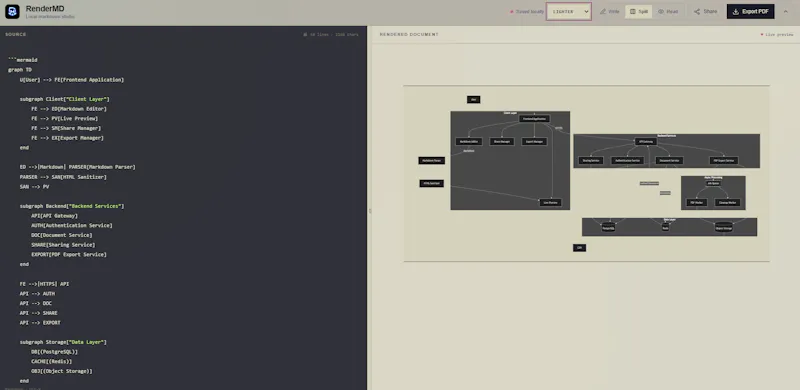Click the FE --> ED[Markdown Editor] line
The image size is (800, 390).
(x=69, y=109)
